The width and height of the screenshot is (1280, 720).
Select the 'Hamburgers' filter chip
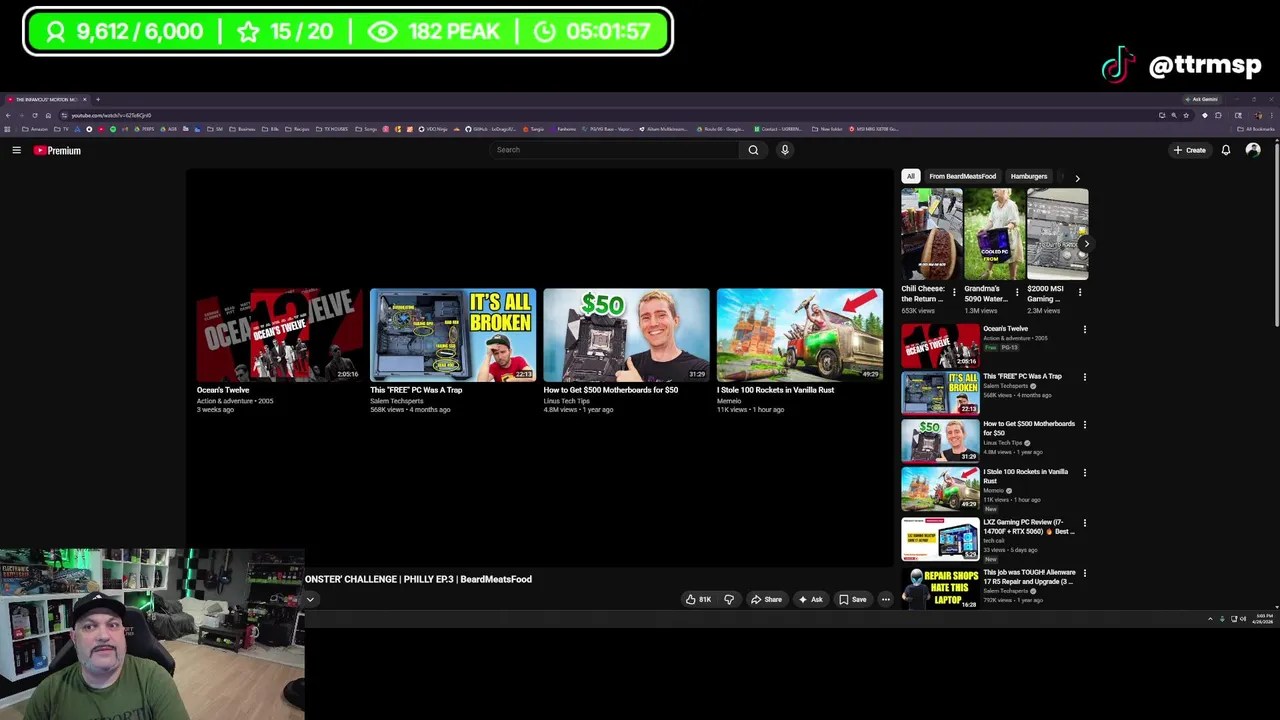1029,176
